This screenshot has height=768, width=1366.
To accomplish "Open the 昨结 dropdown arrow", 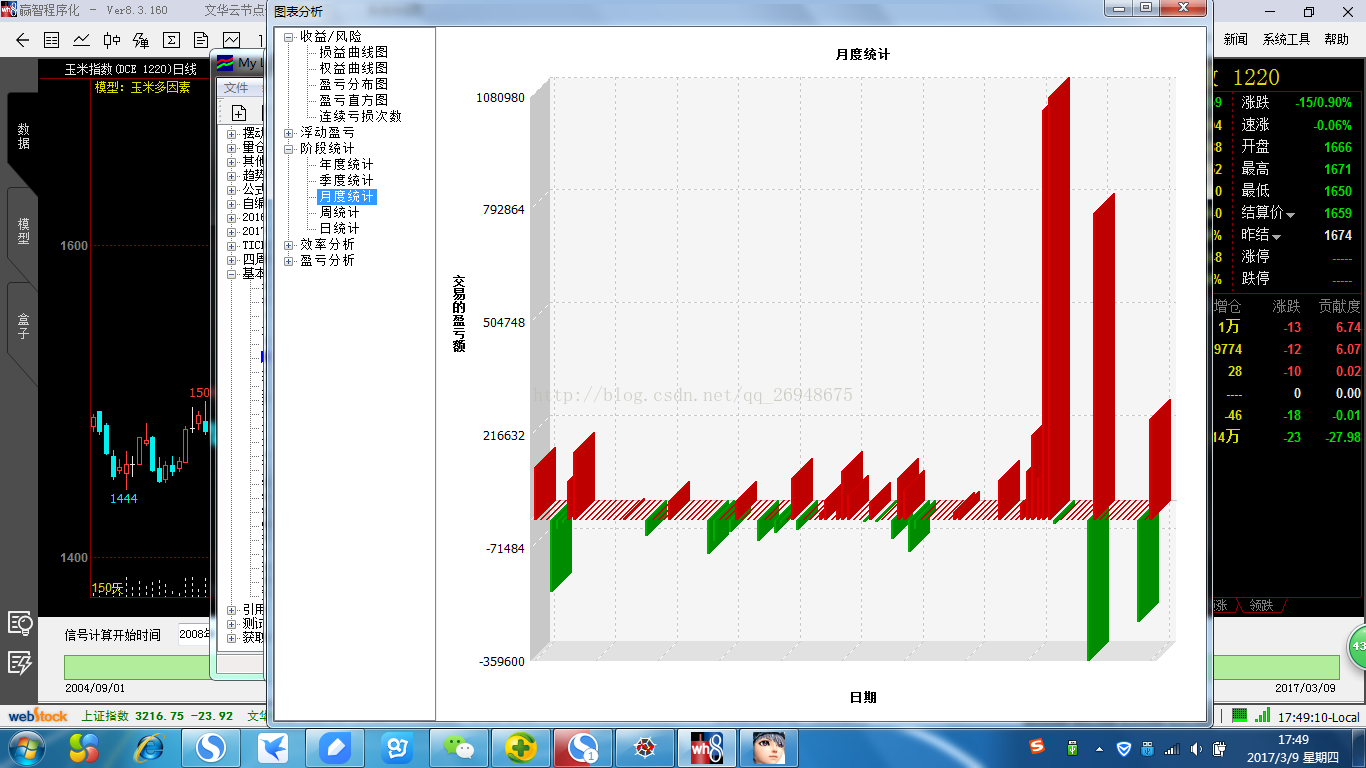I will click(x=1276, y=236).
